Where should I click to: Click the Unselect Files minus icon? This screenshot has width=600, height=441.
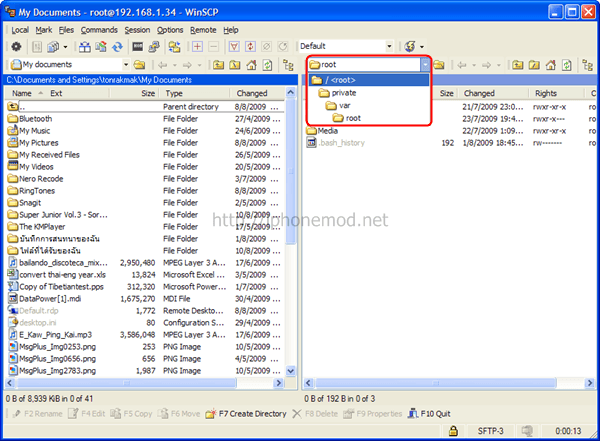pyautogui.click(x=214, y=47)
